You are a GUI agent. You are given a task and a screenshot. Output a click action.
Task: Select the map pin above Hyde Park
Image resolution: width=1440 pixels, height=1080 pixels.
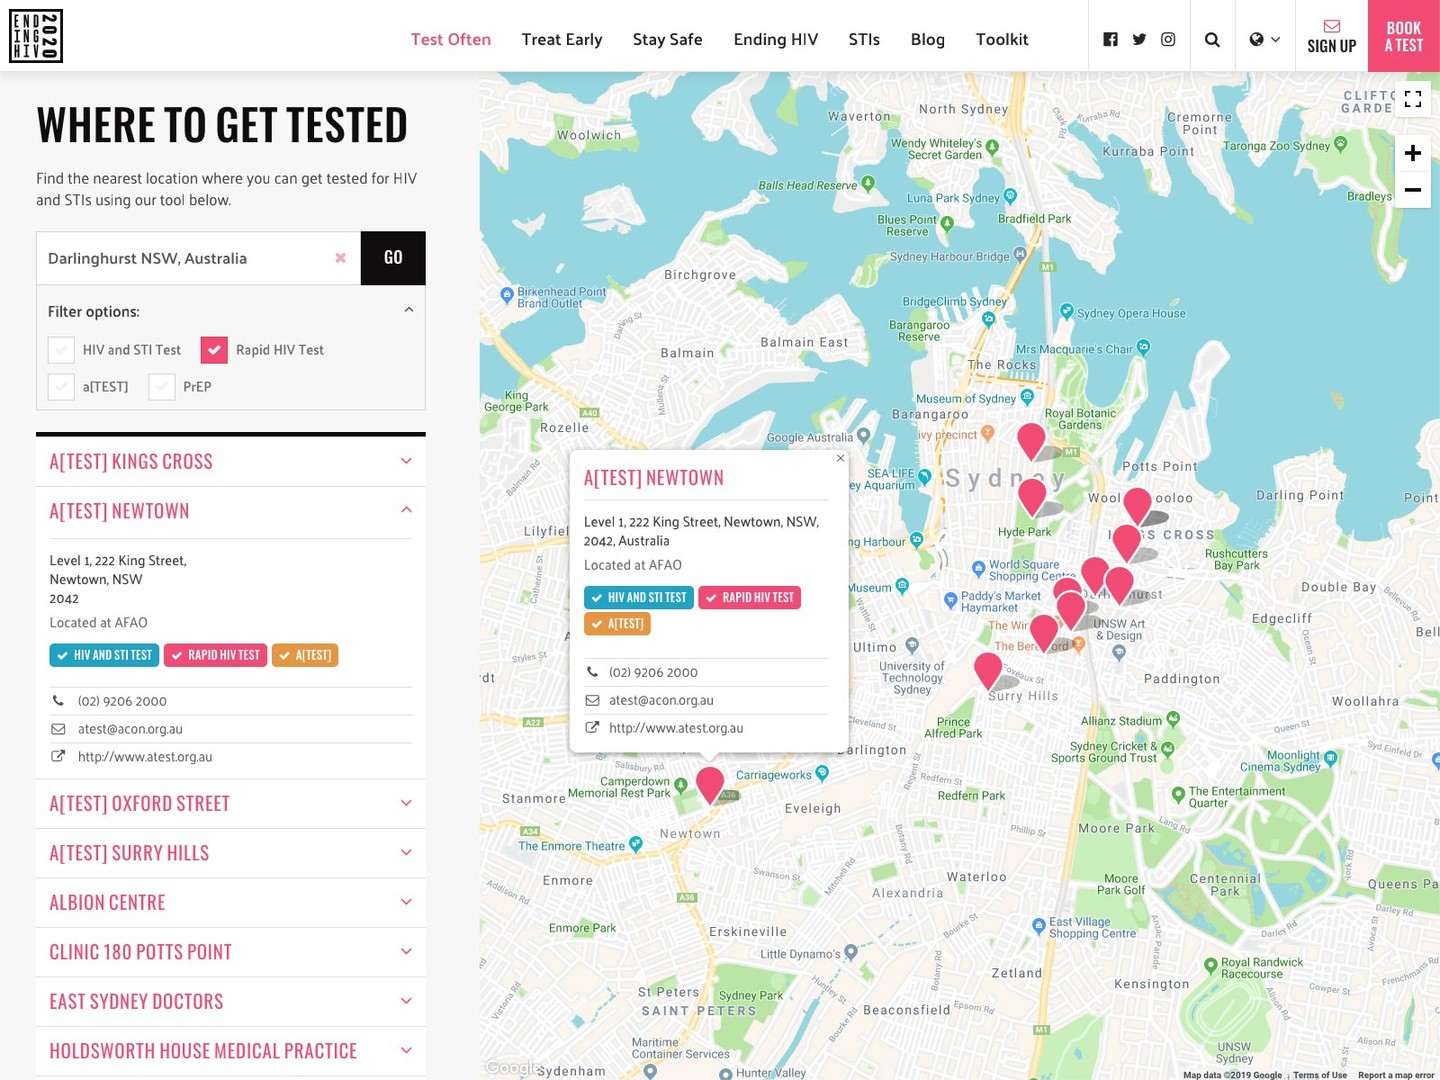[1032, 496]
